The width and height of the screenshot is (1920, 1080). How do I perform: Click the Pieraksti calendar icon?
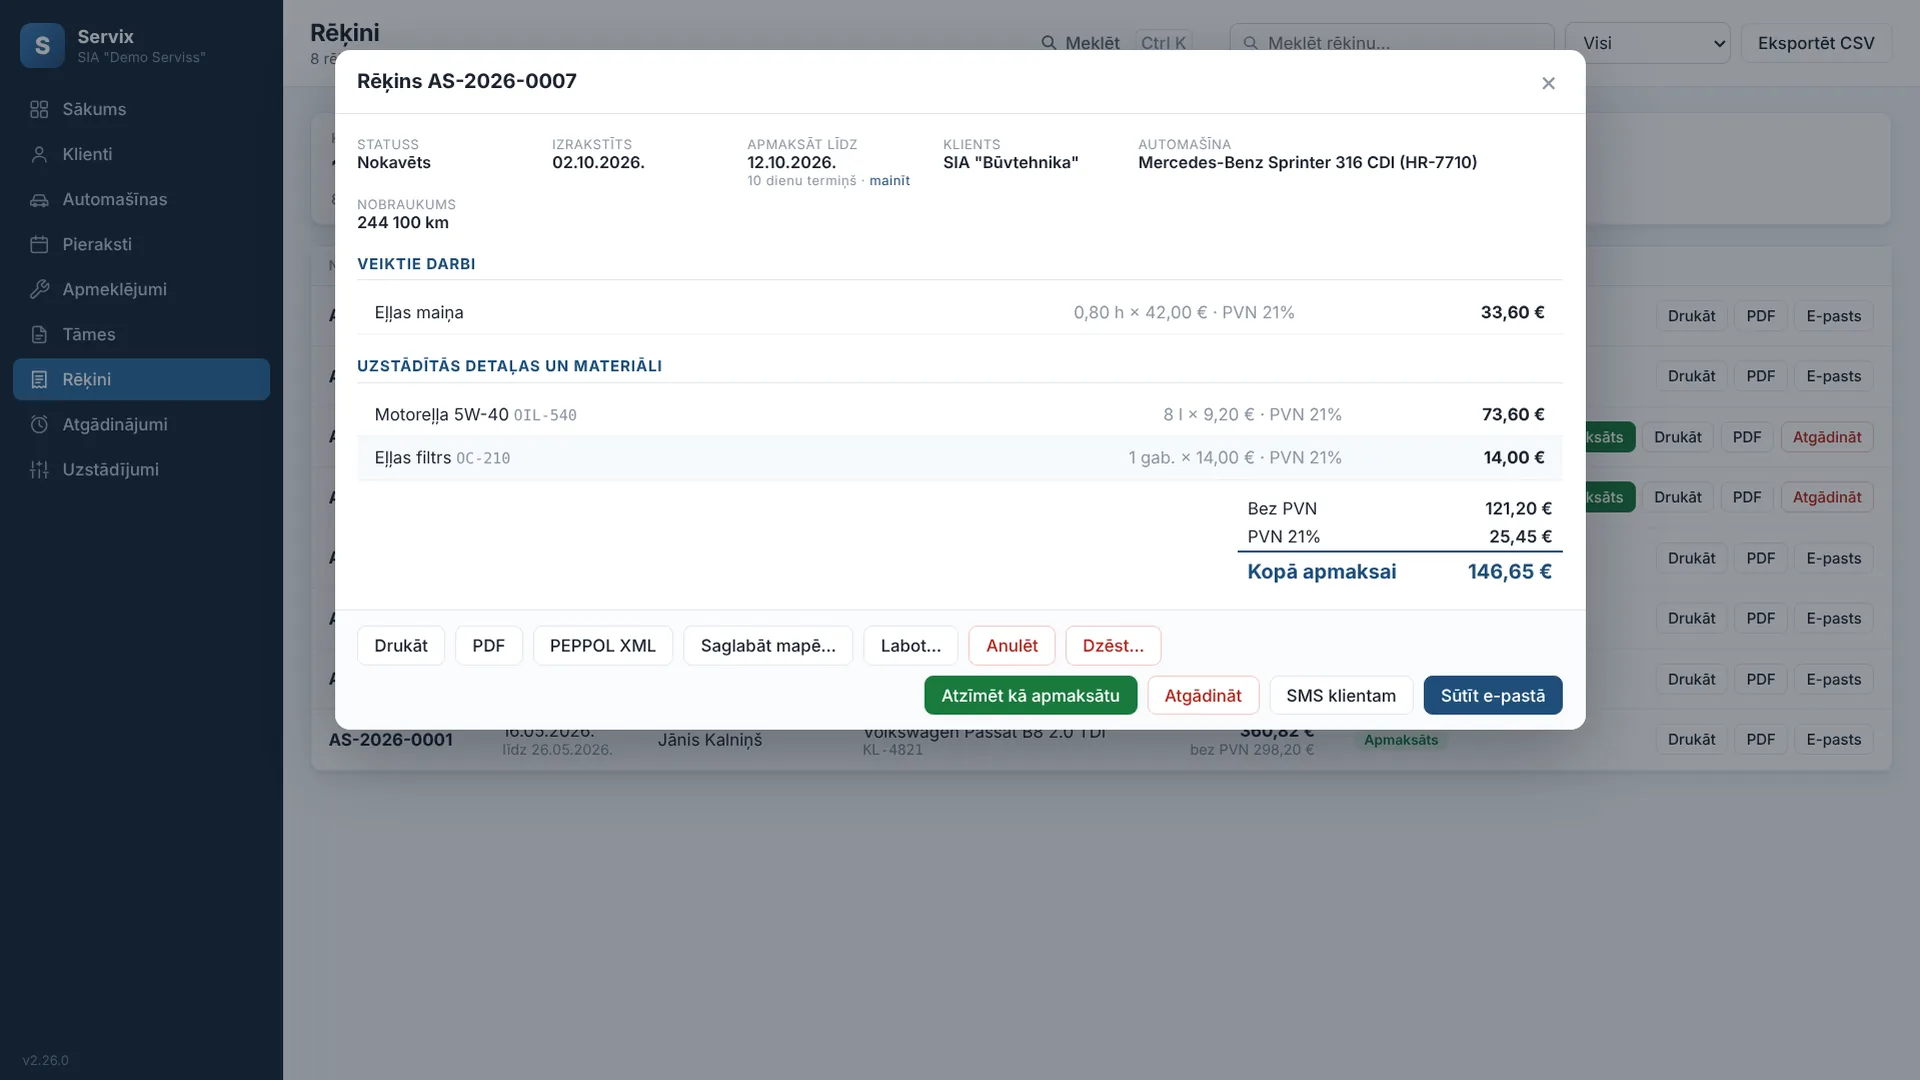click(x=39, y=244)
